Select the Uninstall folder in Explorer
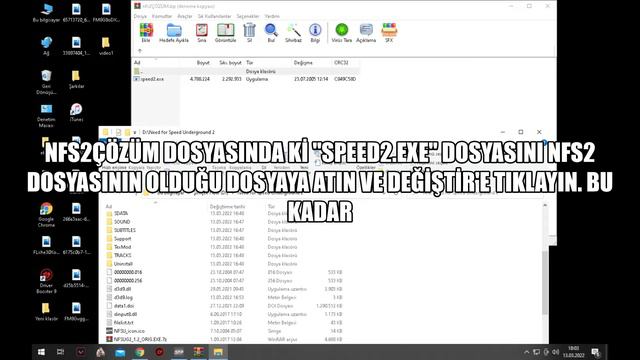 tap(123, 264)
